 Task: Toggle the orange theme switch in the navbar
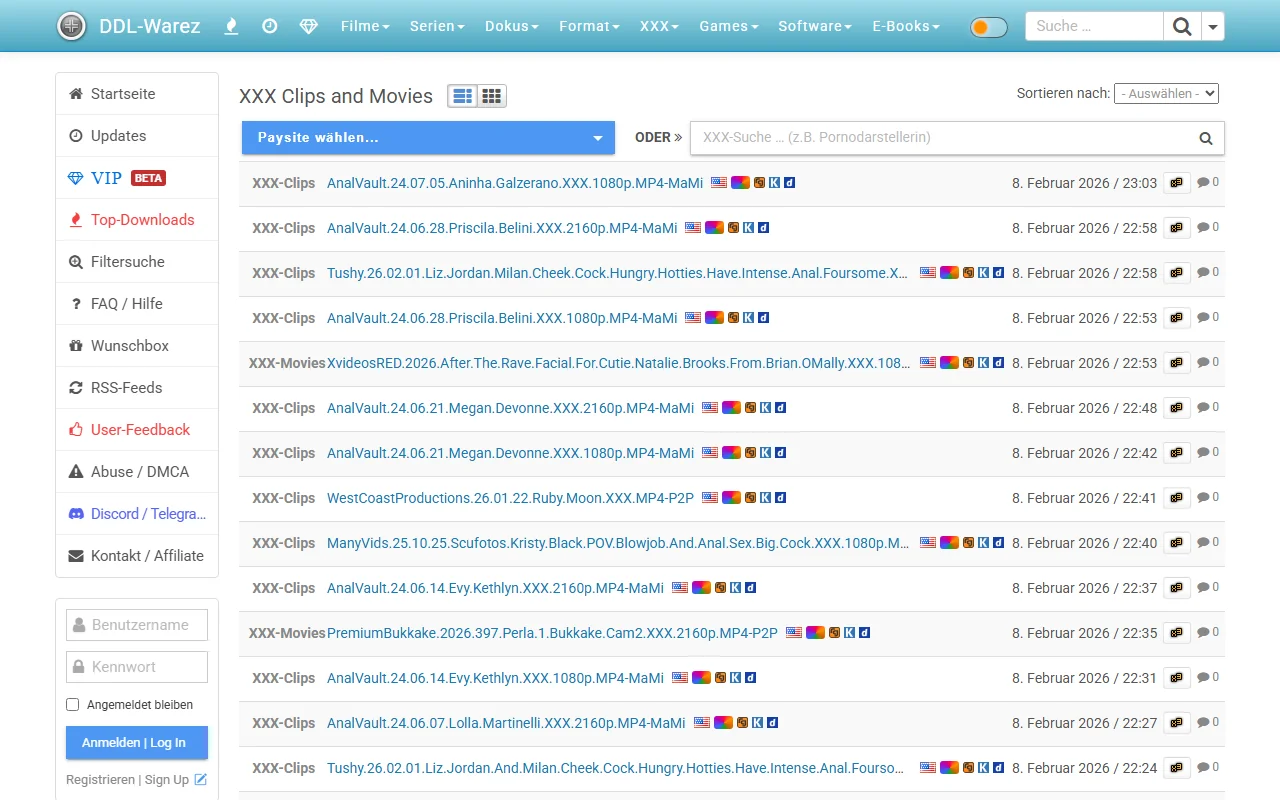point(988,26)
